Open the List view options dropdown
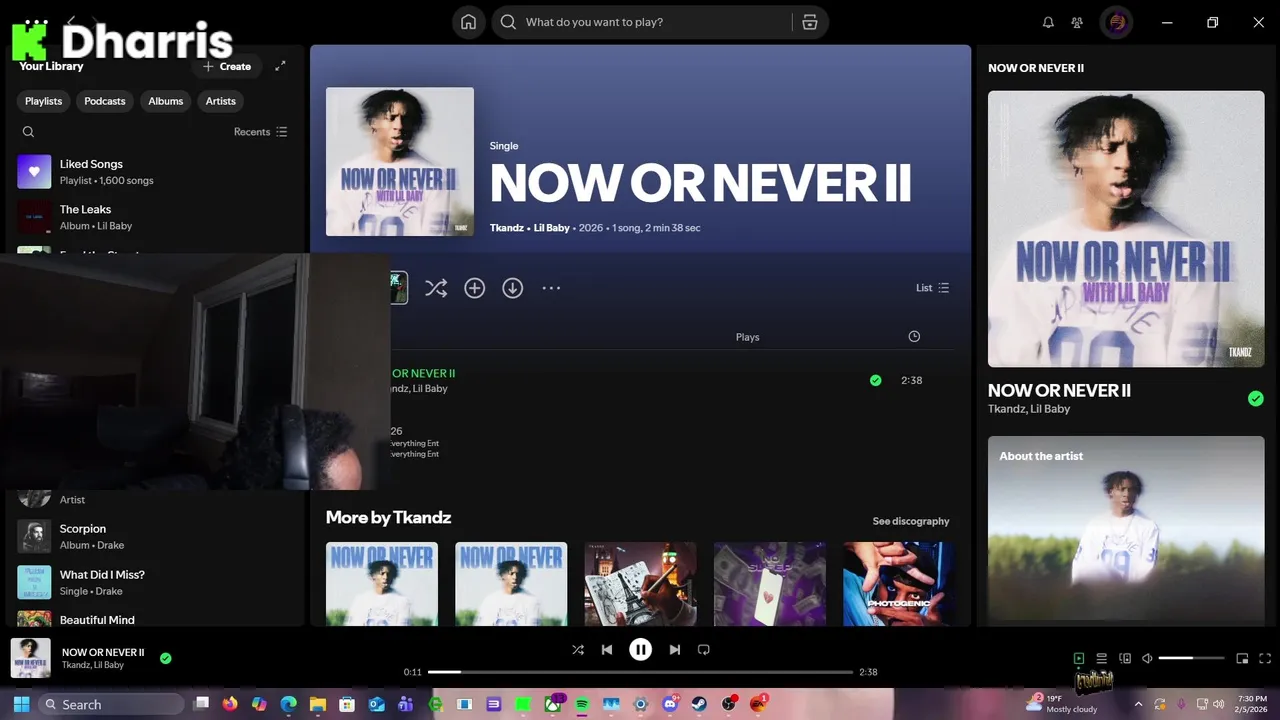 (932, 288)
